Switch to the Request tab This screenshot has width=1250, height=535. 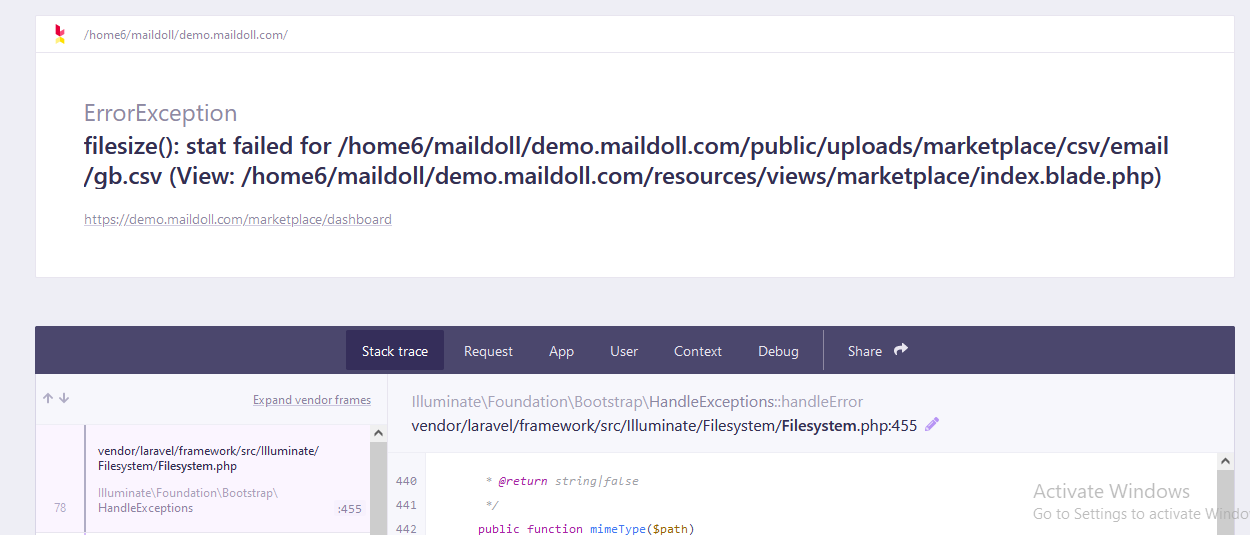(x=488, y=351)
